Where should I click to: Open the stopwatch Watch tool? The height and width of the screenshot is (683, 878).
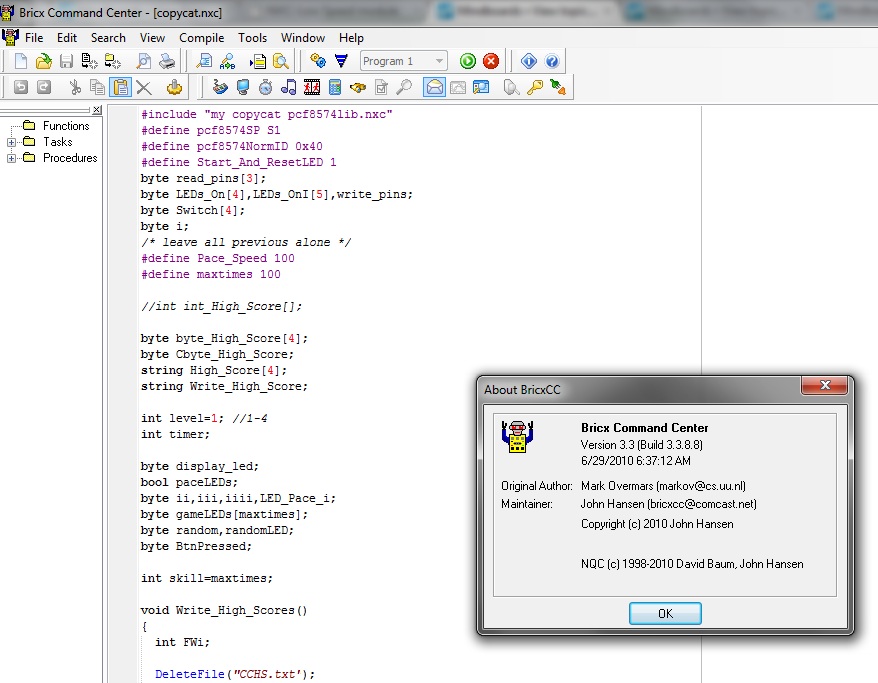pos(265,87)
